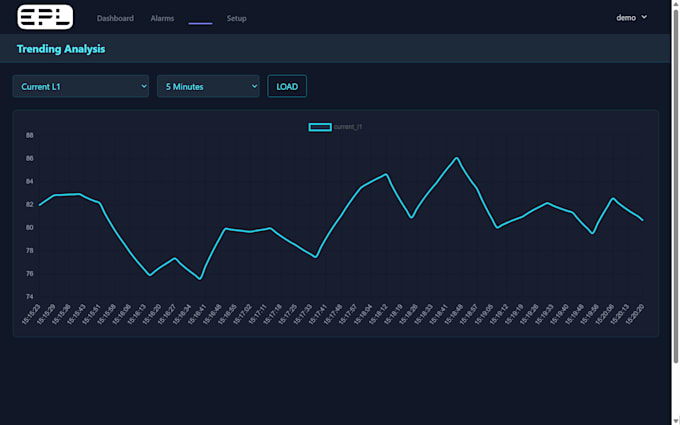The width and height of the screenshot is (680, 425).
Task: Click the LOAD button
Action: 287,86
